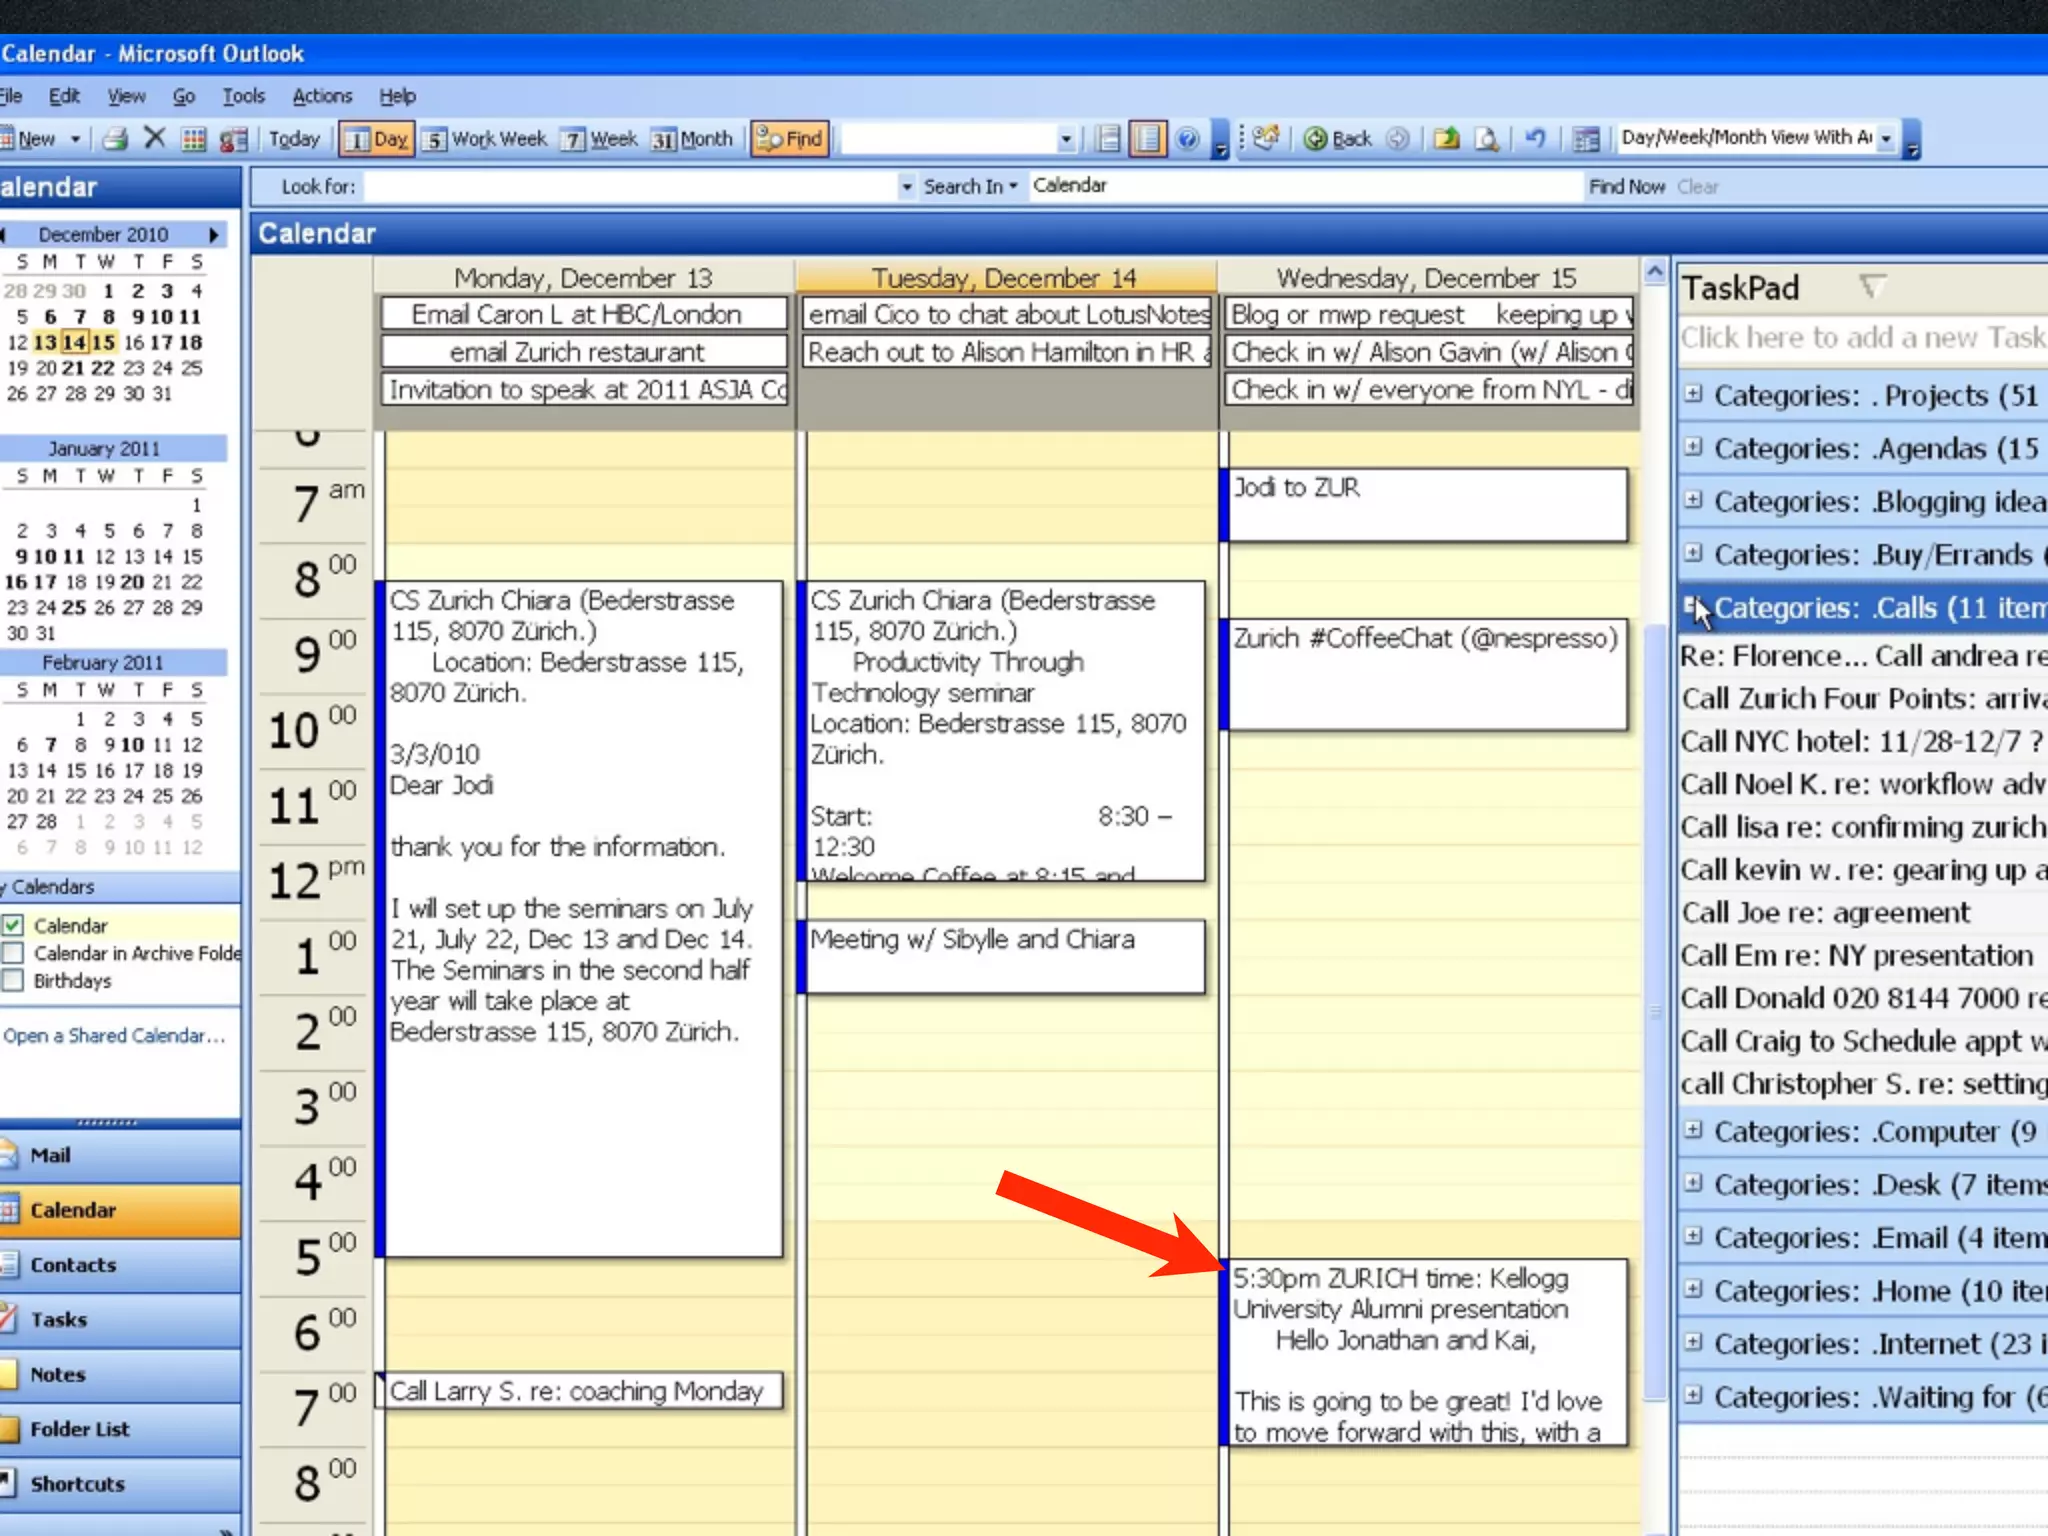The width and height of the screenshot is (2048, 1536).
Task: Open the Search In dropdown
Action: click(970, 186)
